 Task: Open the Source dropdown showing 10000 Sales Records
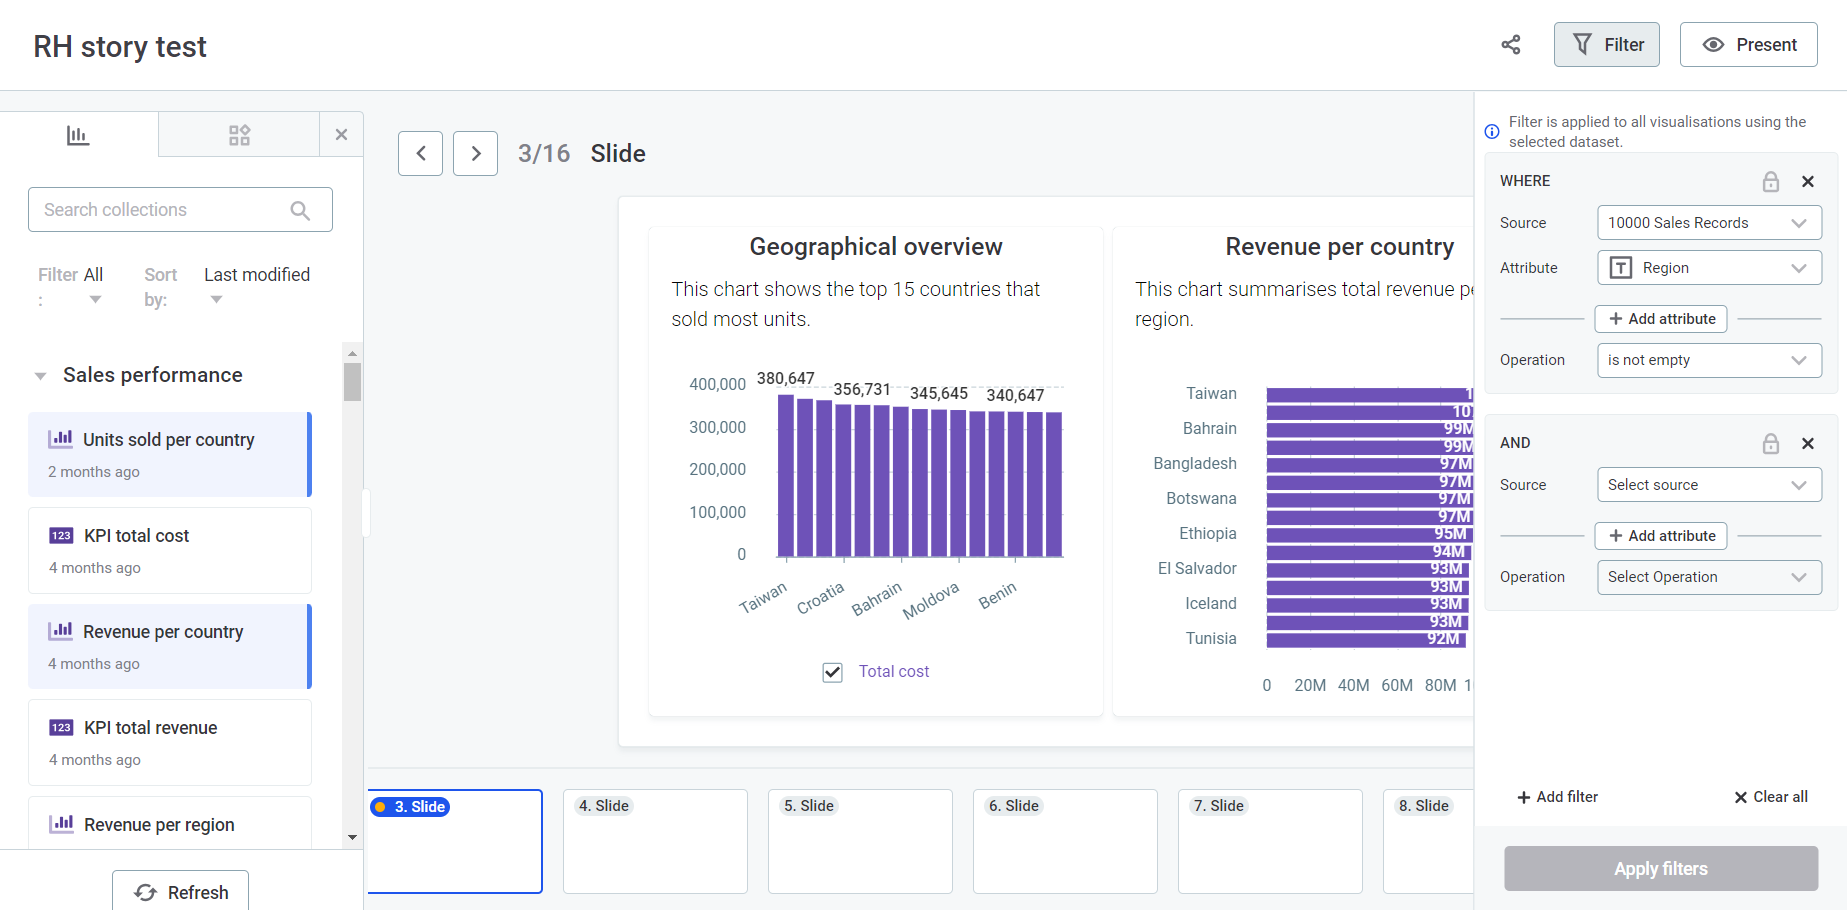pos(1709,222)
